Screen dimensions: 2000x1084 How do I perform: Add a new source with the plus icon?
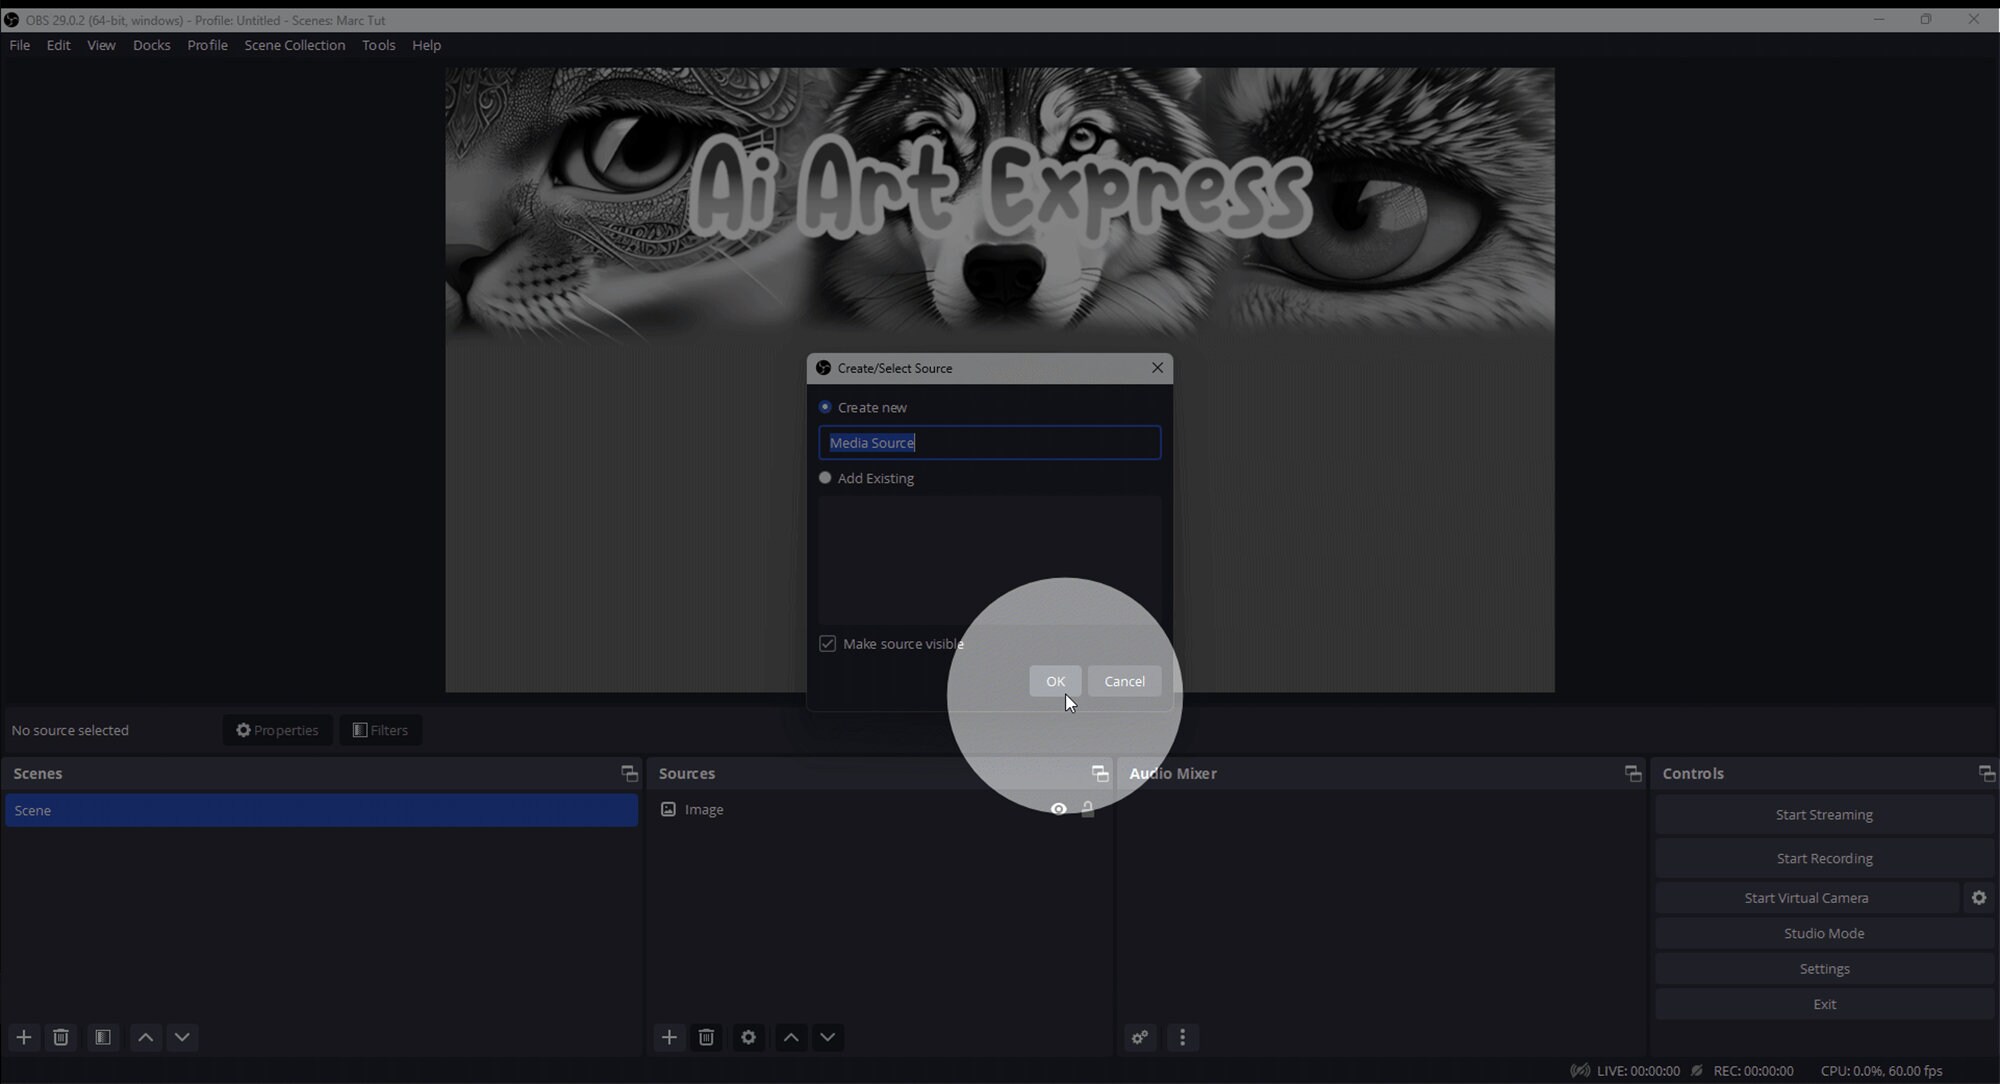(668, 1038)
